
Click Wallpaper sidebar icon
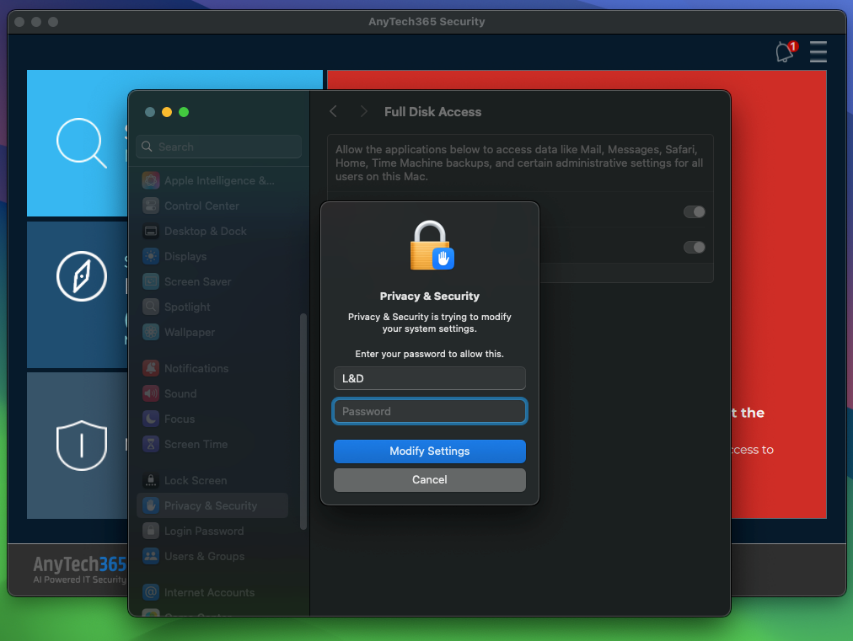151,332
